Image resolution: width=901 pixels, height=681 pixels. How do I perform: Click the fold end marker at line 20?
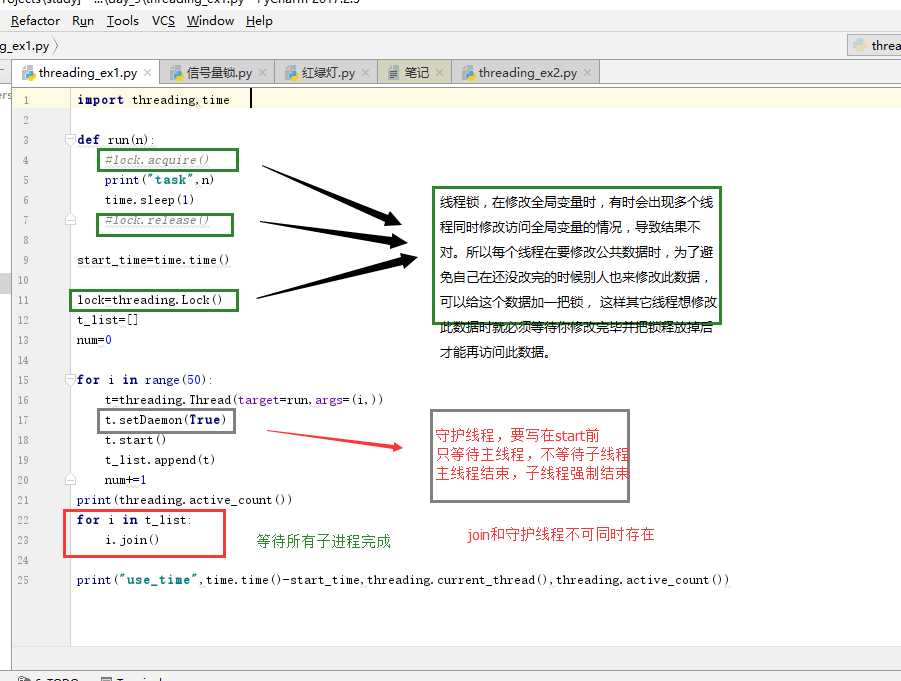(x=70, y=479)
